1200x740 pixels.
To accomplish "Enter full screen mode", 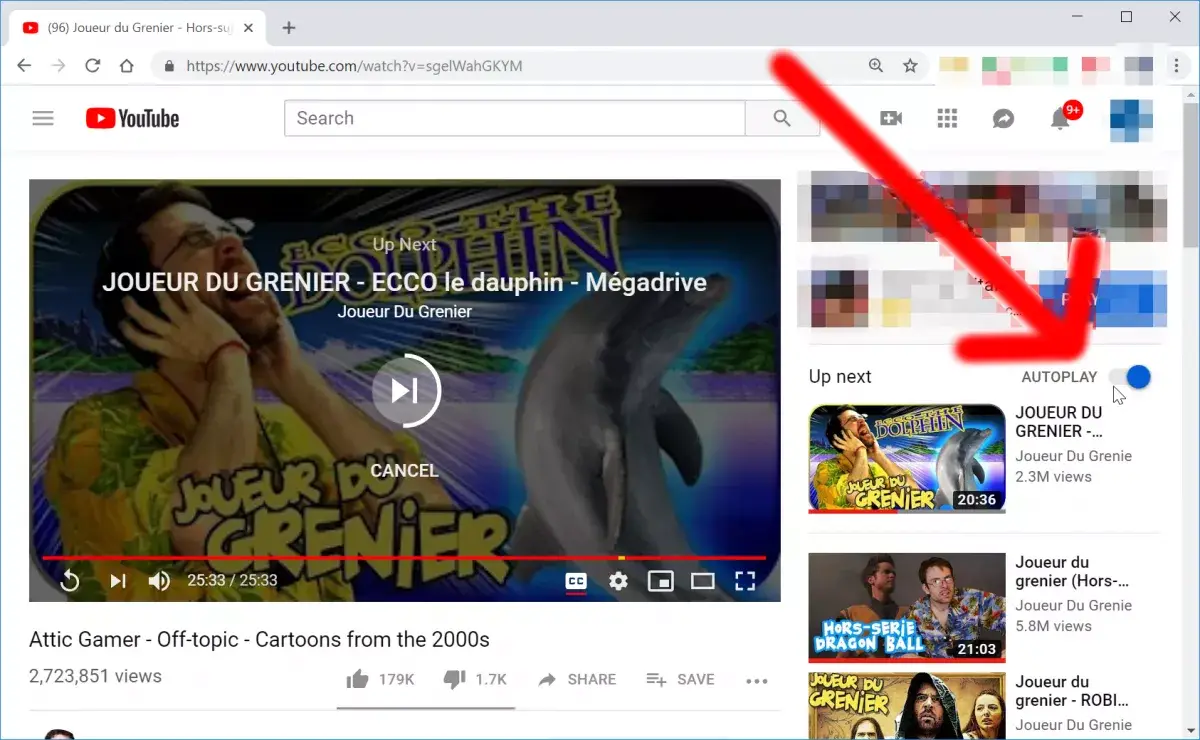I will tap(745, 580).
